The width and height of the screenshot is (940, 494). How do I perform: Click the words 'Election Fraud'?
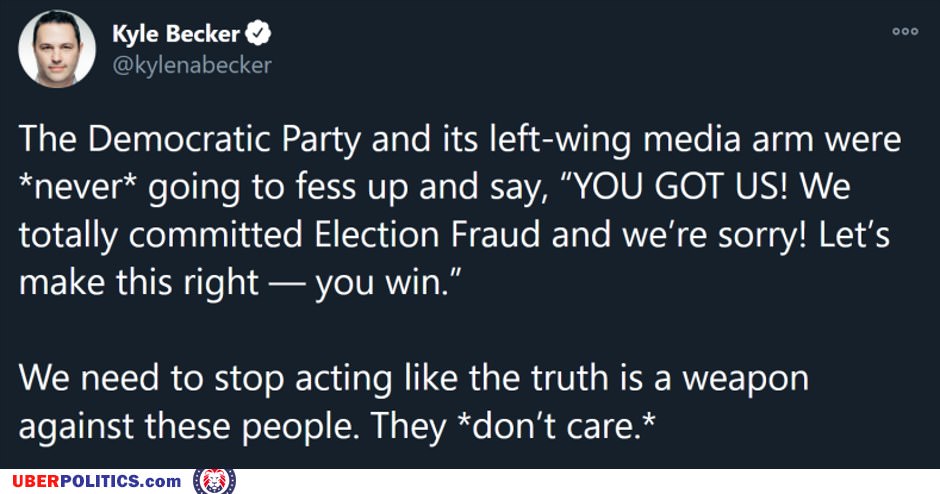428,234
